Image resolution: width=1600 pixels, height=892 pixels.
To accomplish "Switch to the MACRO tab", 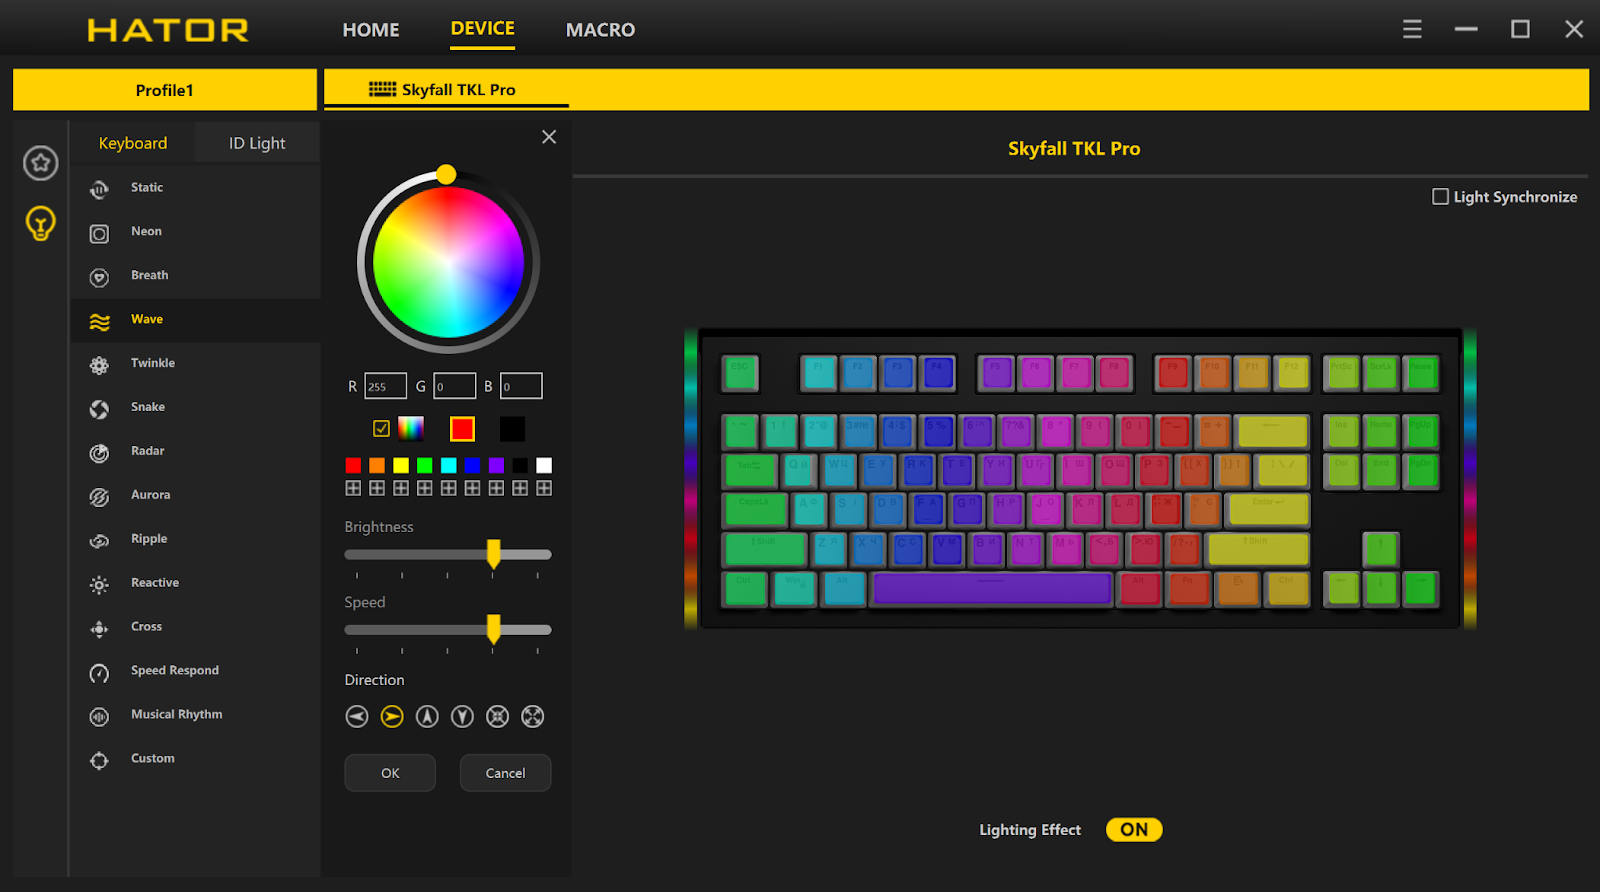I will click(600, 30).
